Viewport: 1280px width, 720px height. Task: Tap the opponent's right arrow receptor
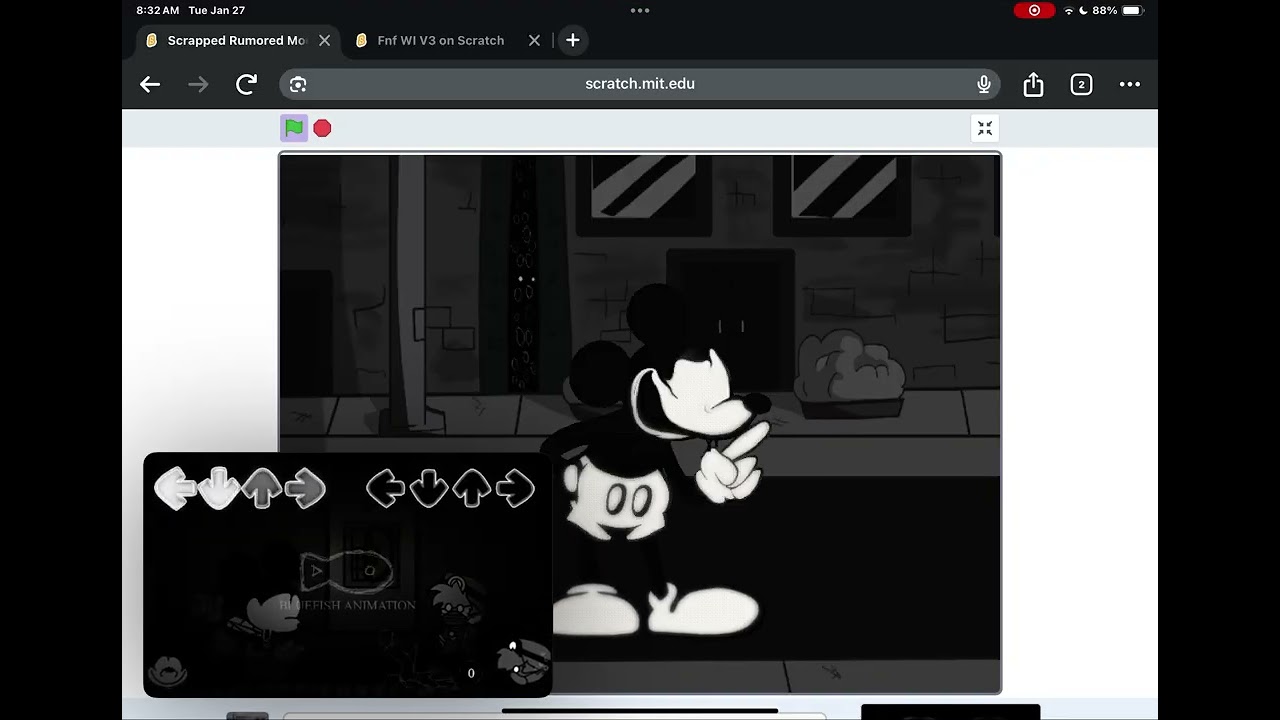(x=306, y=489)
